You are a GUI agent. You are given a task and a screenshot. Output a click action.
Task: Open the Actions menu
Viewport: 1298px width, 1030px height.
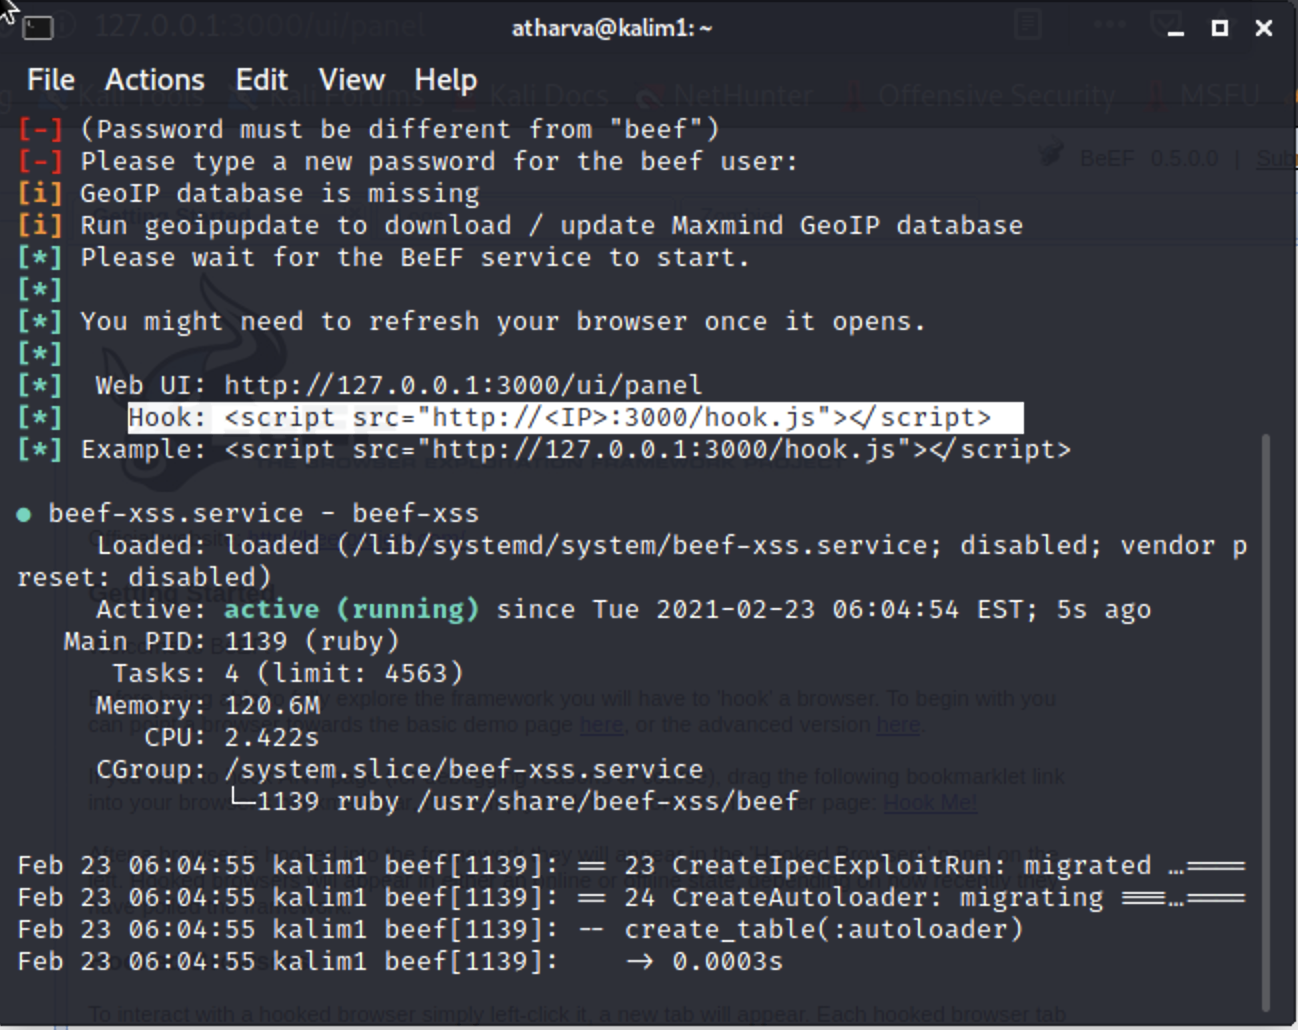click(155, 80)
